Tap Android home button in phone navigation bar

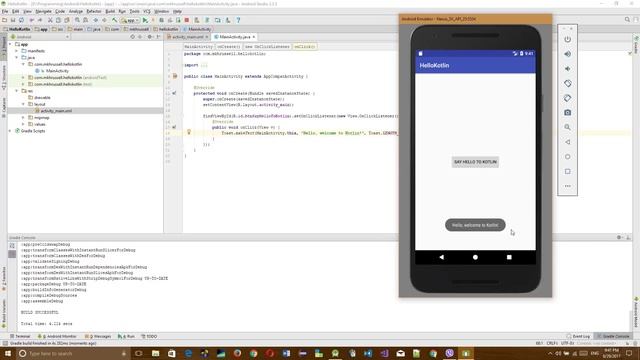coord(475,257)
